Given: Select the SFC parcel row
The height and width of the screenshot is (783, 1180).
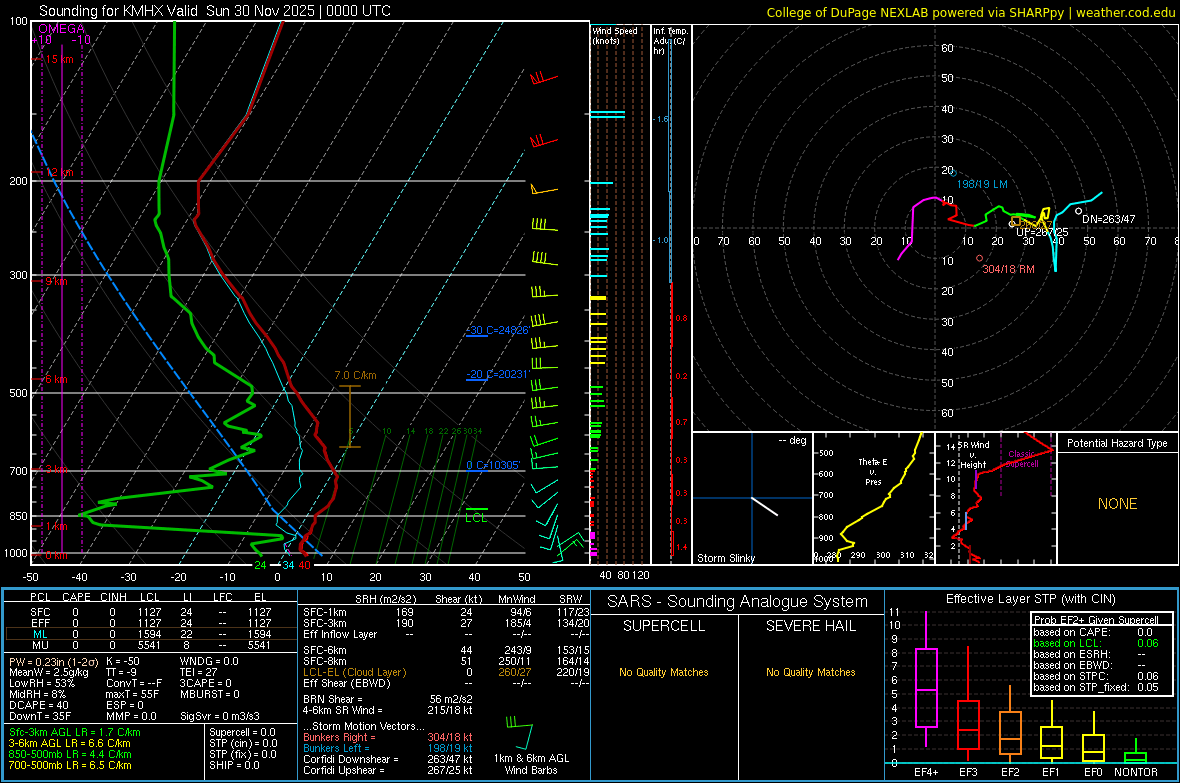Looking at the screenshot, I should click(150, 612).
